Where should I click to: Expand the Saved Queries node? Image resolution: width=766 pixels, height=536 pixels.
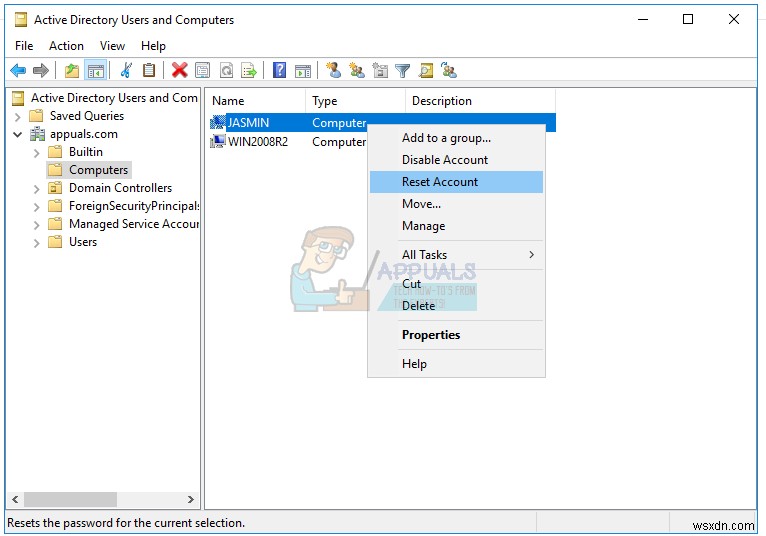tap(18, 117)
